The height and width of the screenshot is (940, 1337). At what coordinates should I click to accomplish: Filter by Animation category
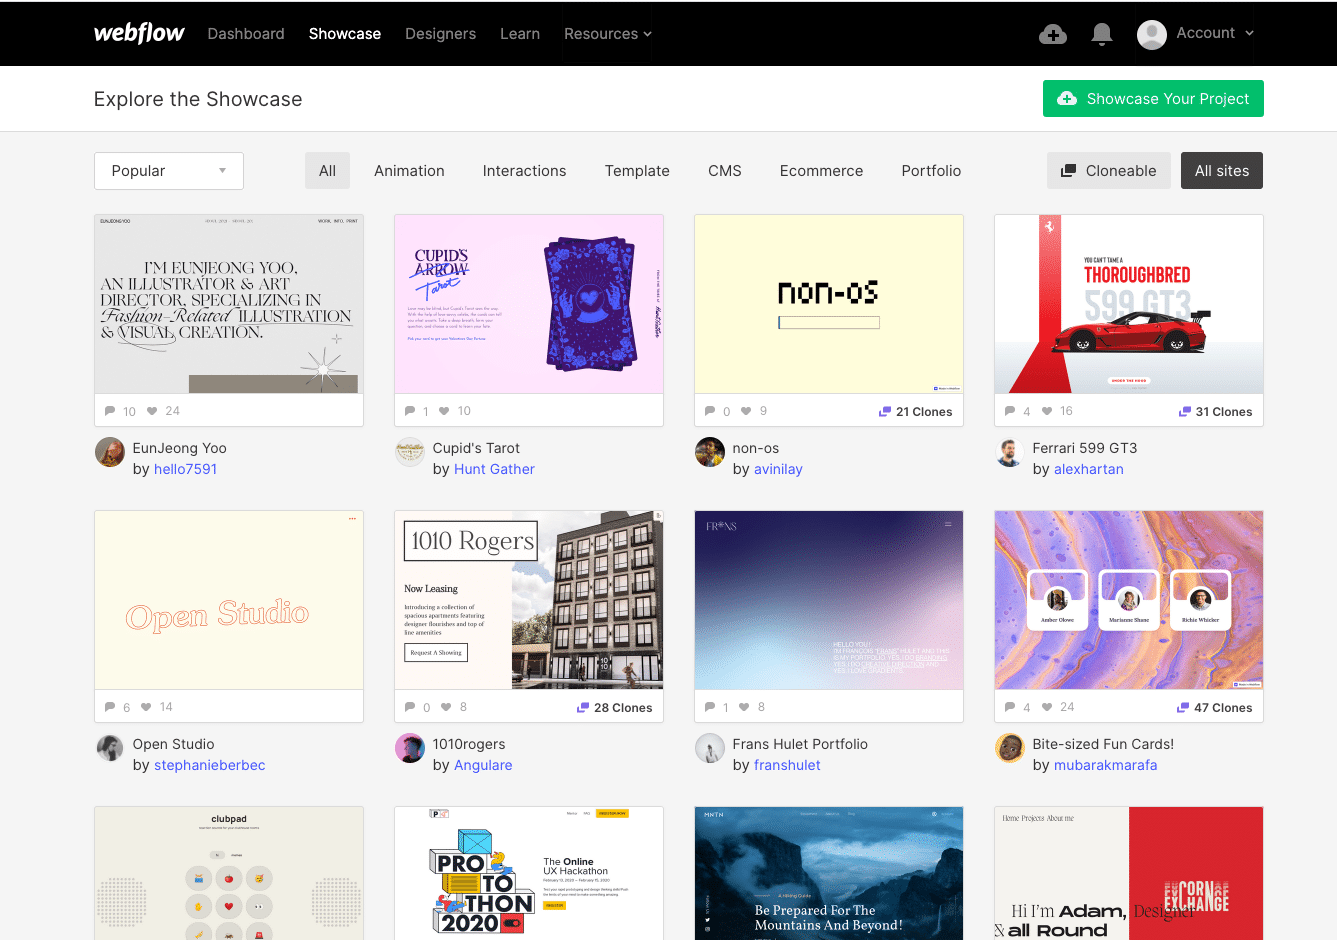click(409, 171)
